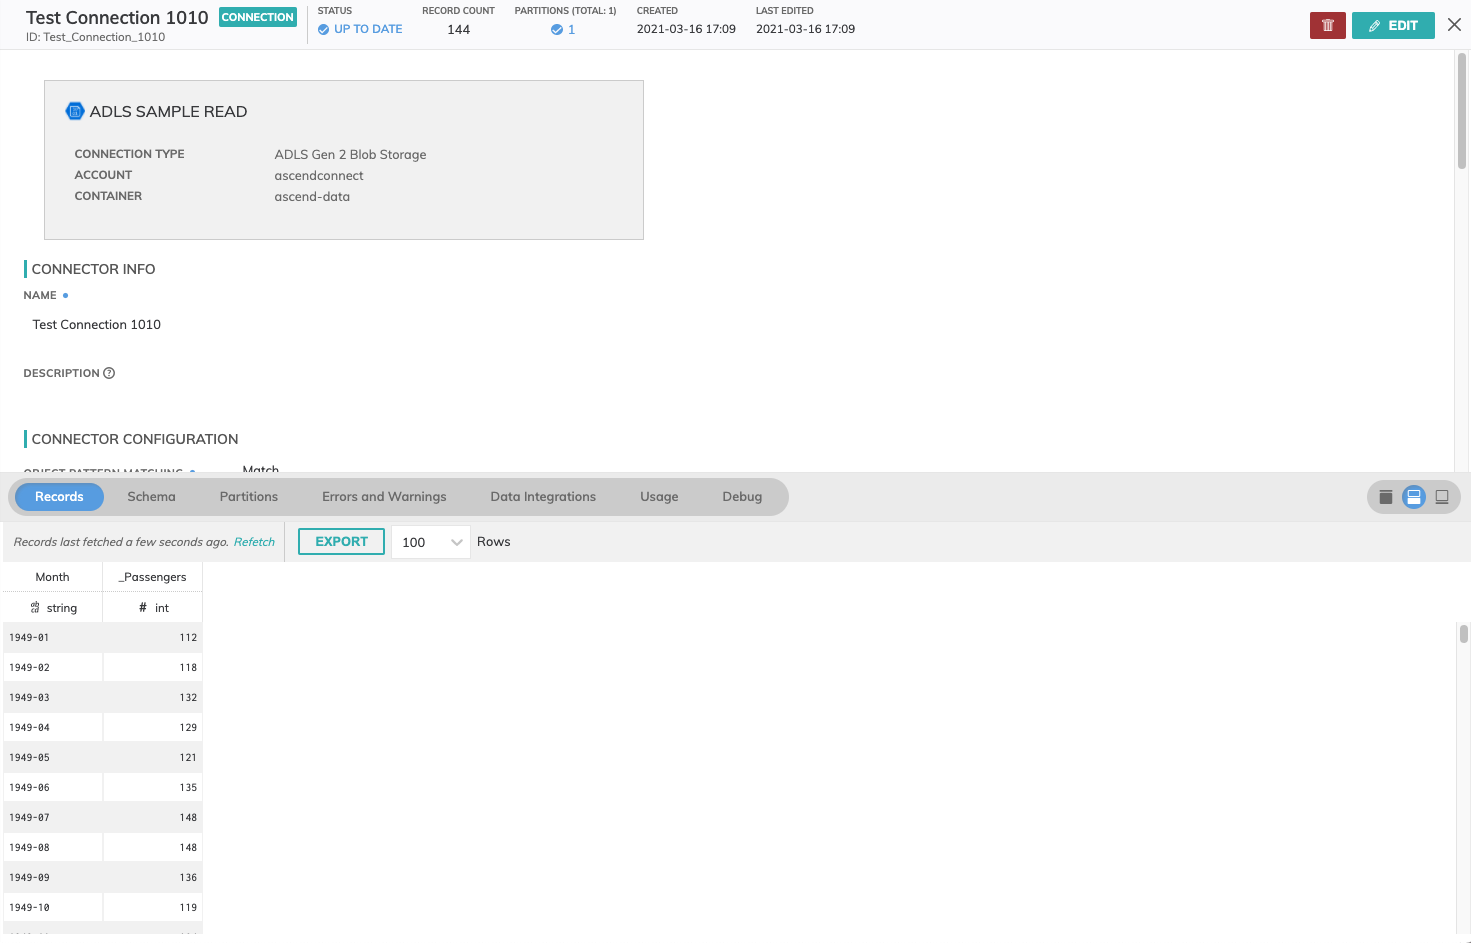This screenshot has width=1471, height=943.
Task: Select the 1949-10 month cell
Action: pyautogui.click(x=53, y=907)
